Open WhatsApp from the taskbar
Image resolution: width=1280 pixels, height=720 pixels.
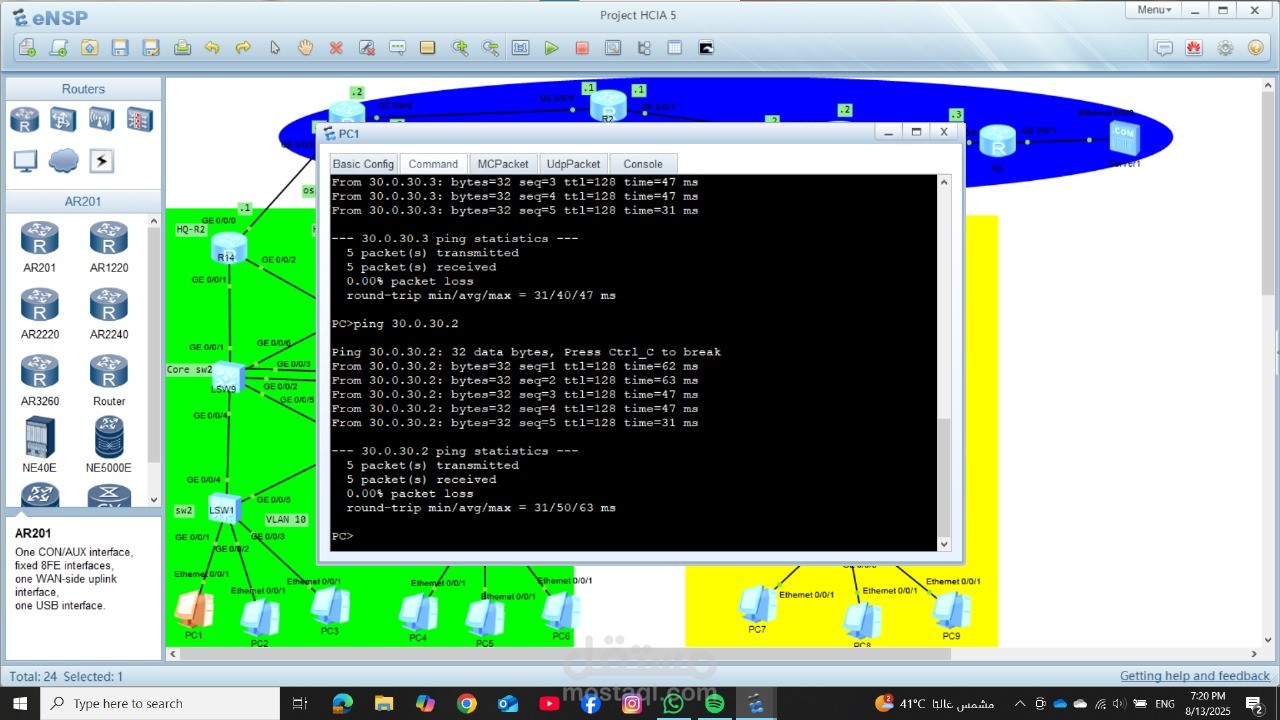pos(673,703)
